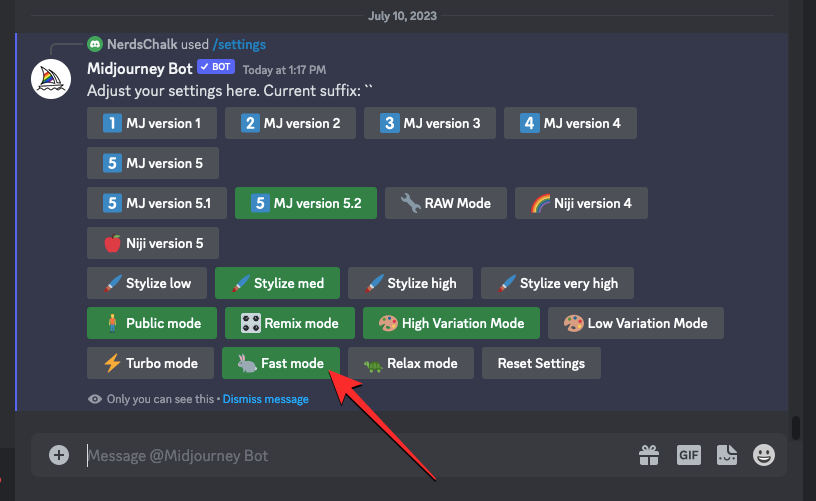
Task: Toggle the active MJ version 5.2 button
Action: click(x=306, y=203)
